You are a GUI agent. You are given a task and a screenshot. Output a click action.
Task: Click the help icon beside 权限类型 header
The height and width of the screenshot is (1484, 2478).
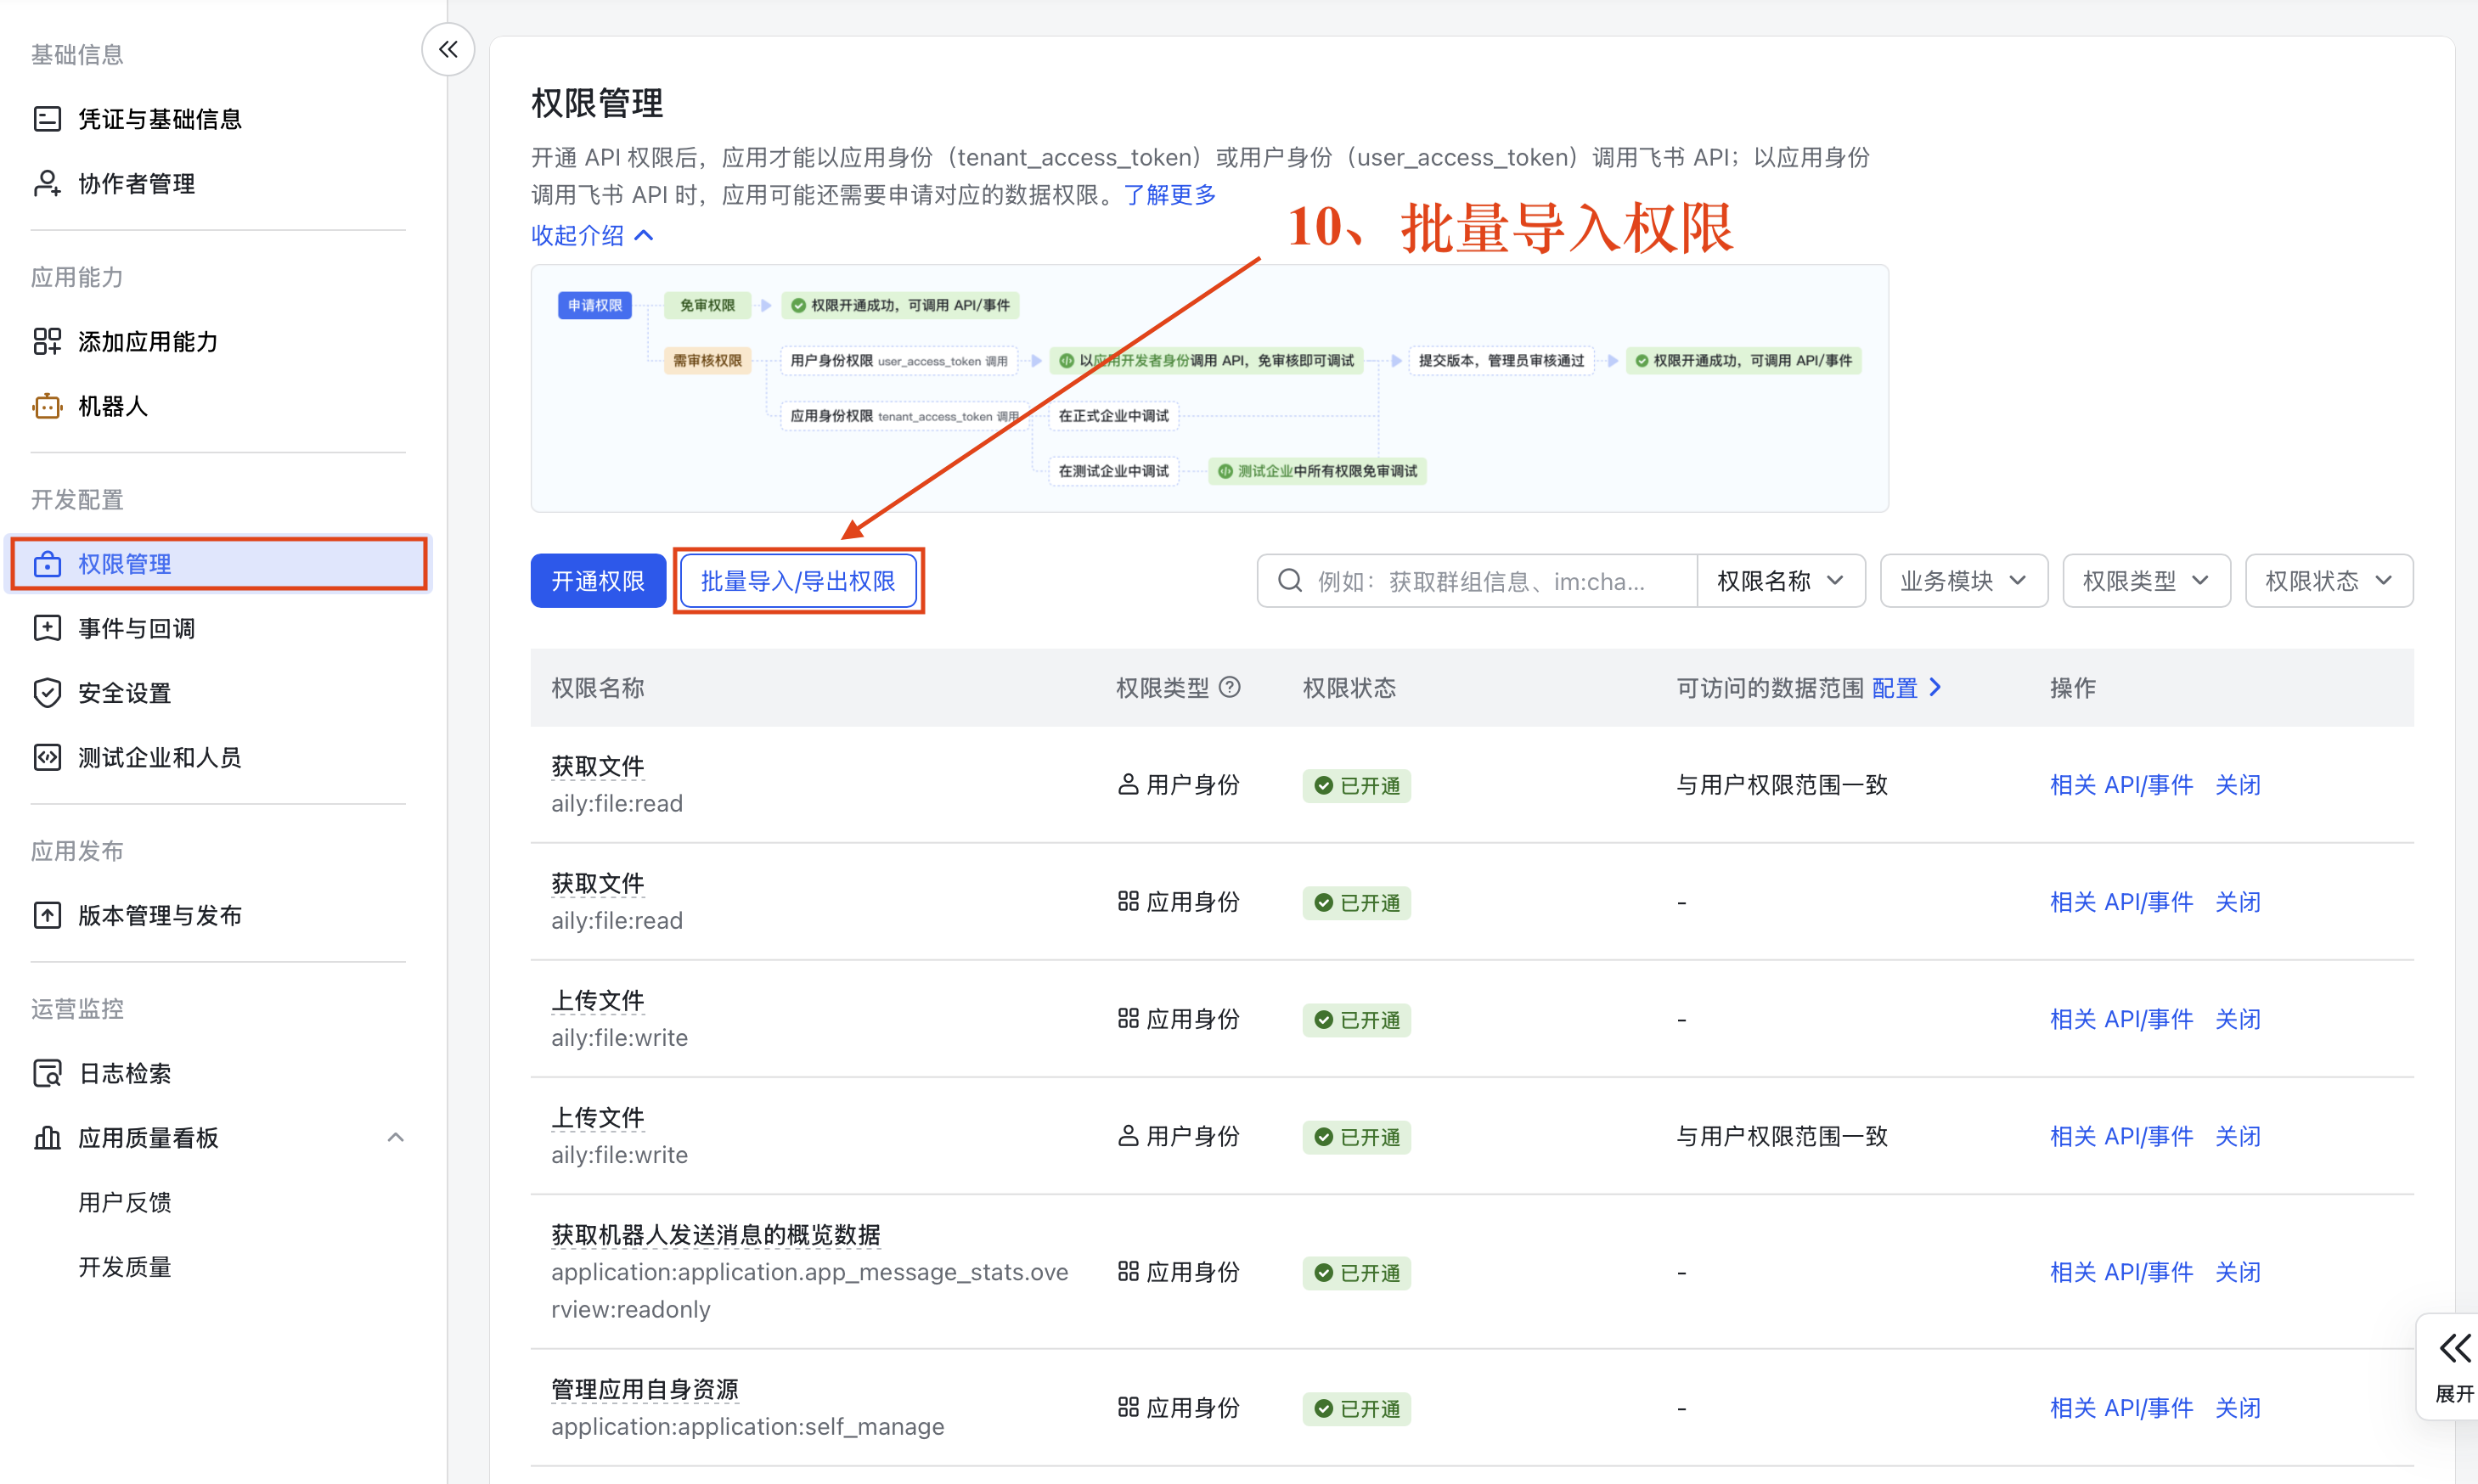coord(1231,687)
